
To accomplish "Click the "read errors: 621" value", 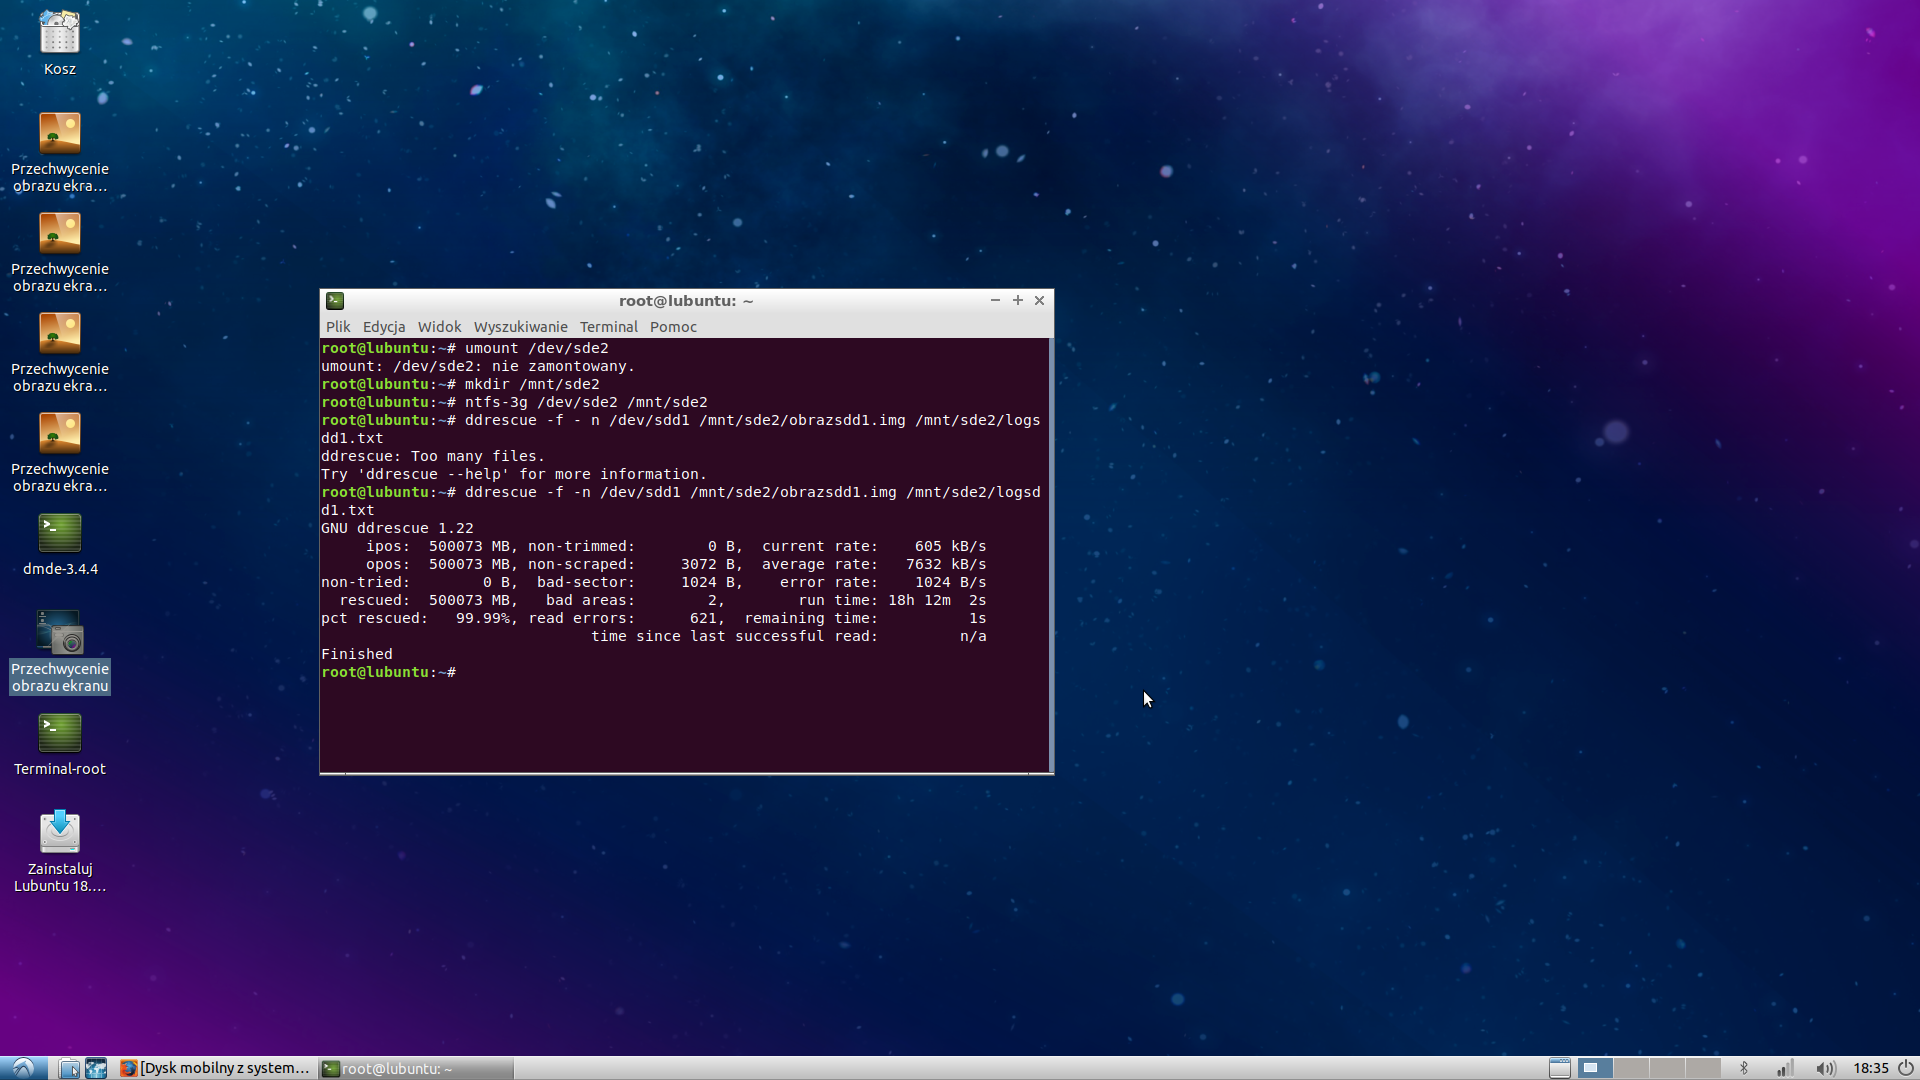I will (x=627, y=618).
